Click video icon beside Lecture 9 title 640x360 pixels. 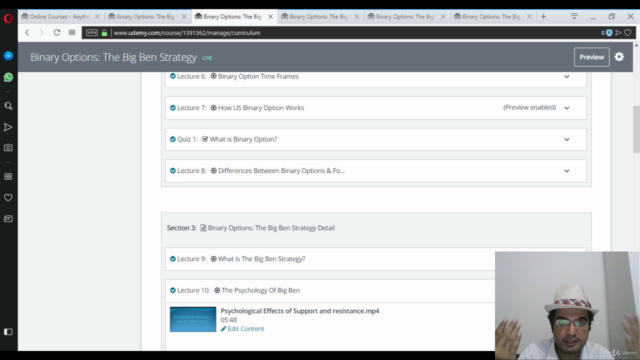pos(213,259)
